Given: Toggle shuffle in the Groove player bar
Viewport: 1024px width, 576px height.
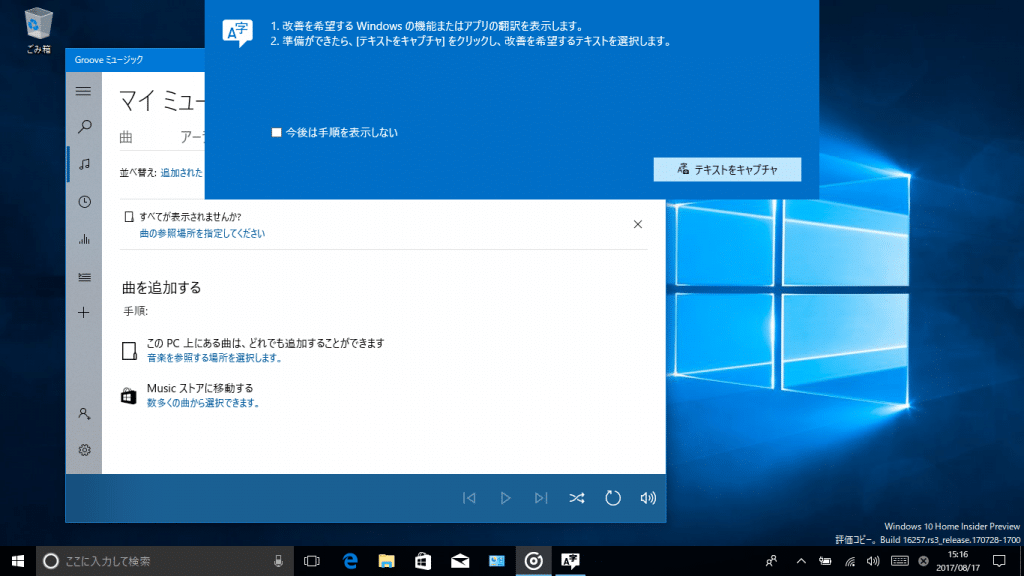Looking at the screenshot, I should (577, 498).
